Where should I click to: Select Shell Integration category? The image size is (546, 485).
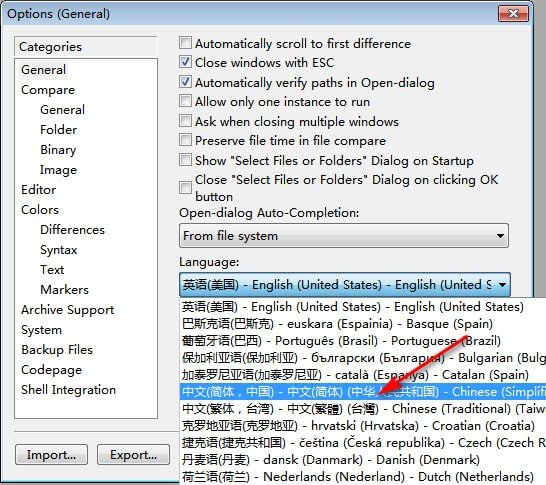pyautogui.click(x=68, y=390)
